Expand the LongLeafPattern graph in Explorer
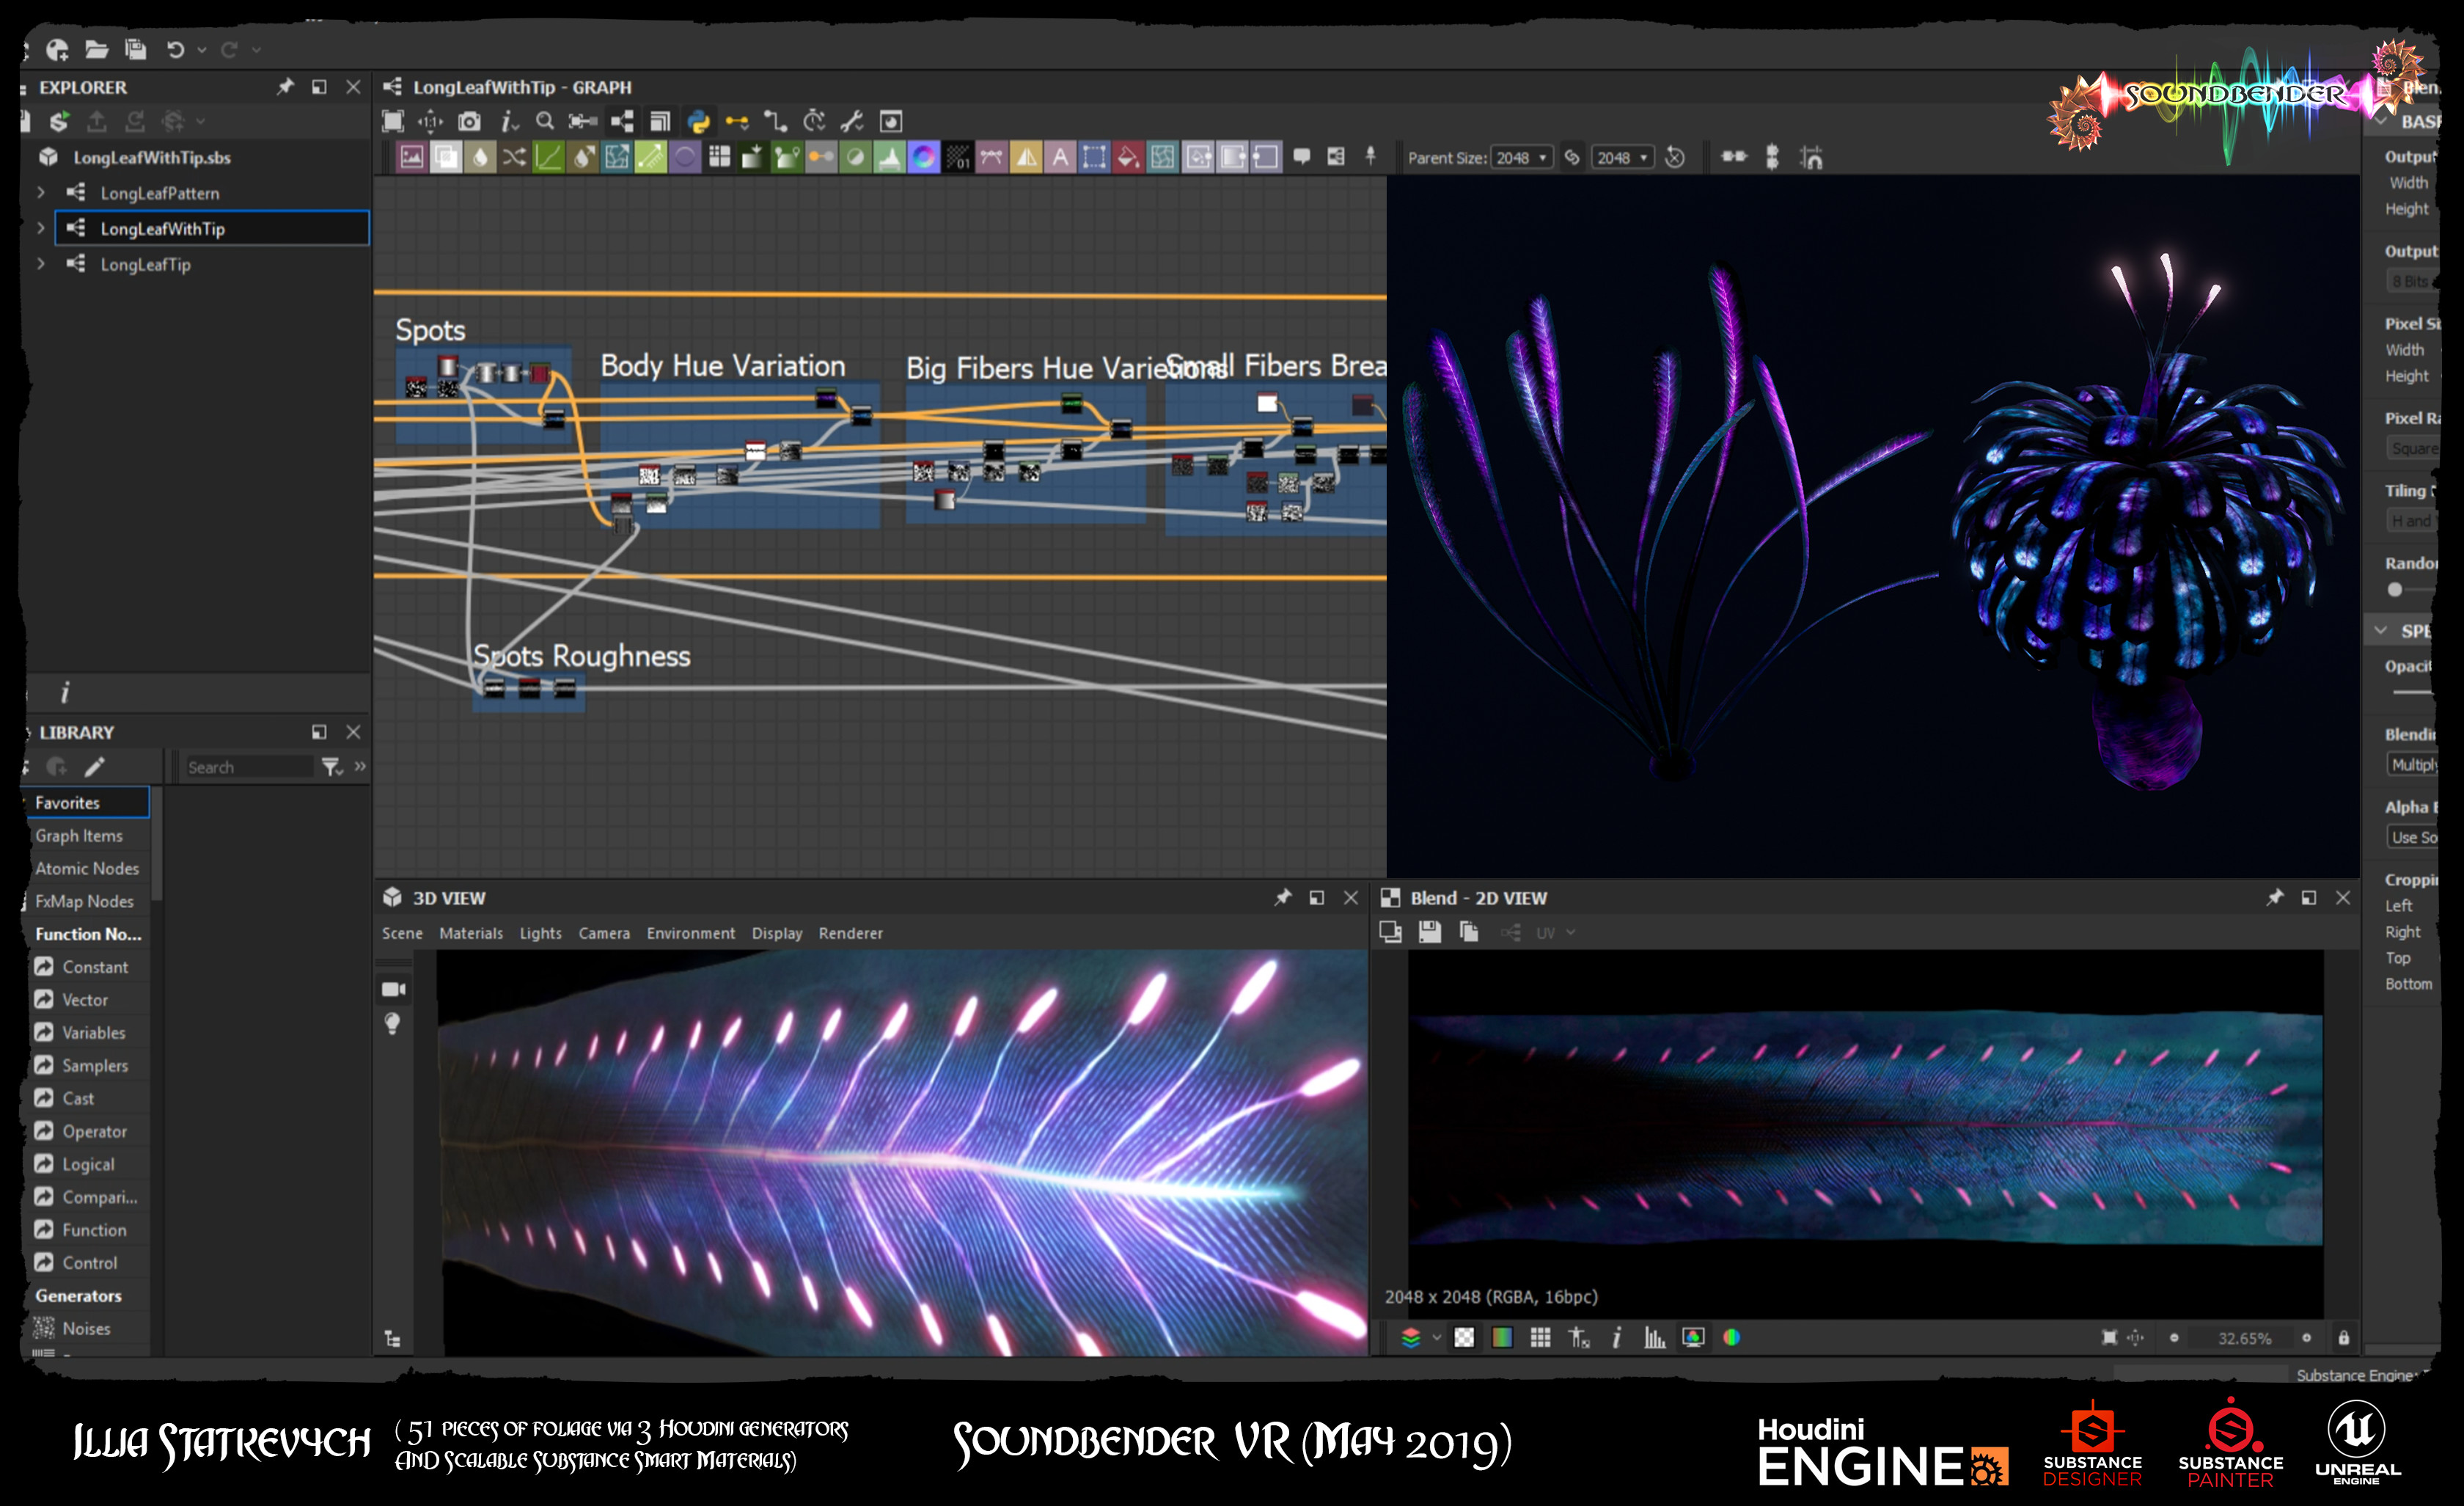 [41, 192]
